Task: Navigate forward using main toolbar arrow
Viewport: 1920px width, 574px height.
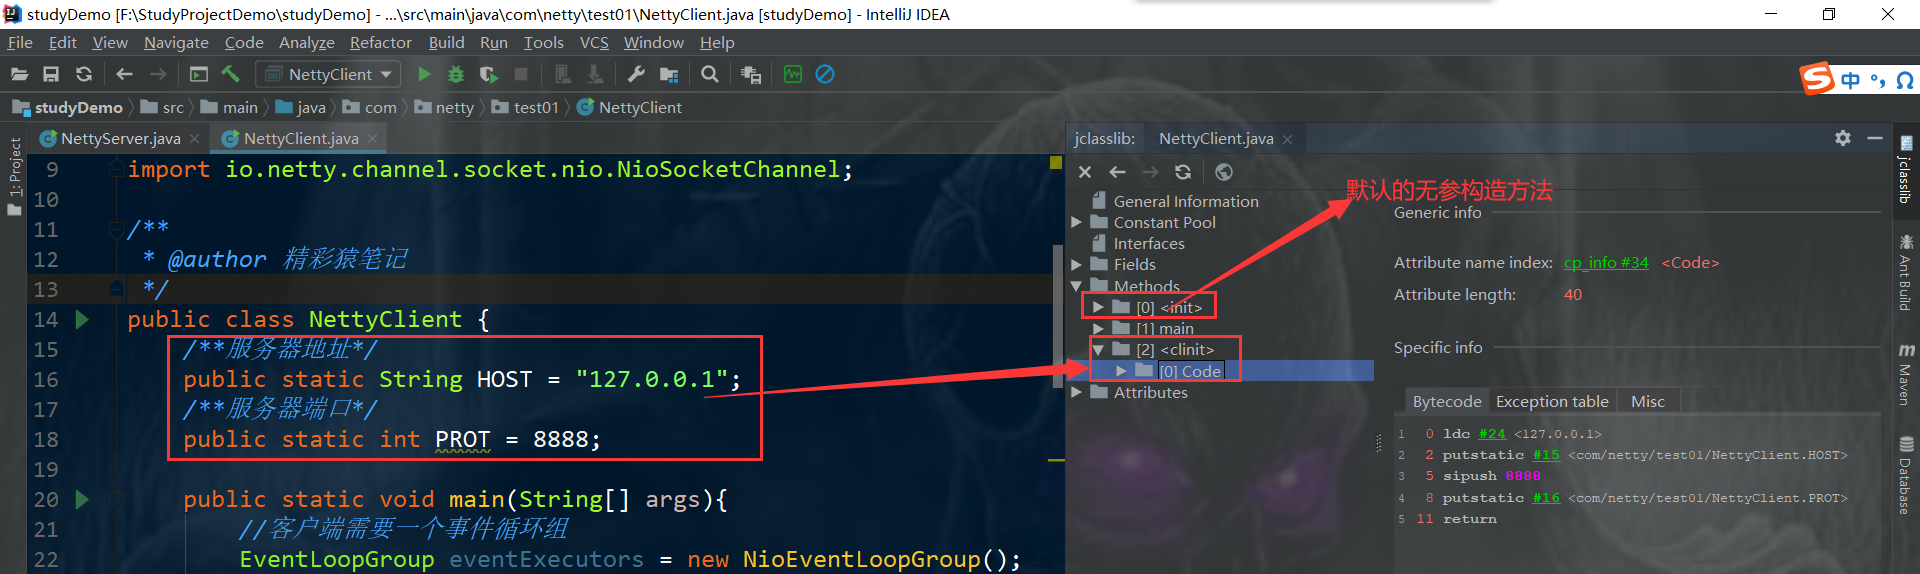Action: coord(158,74)
